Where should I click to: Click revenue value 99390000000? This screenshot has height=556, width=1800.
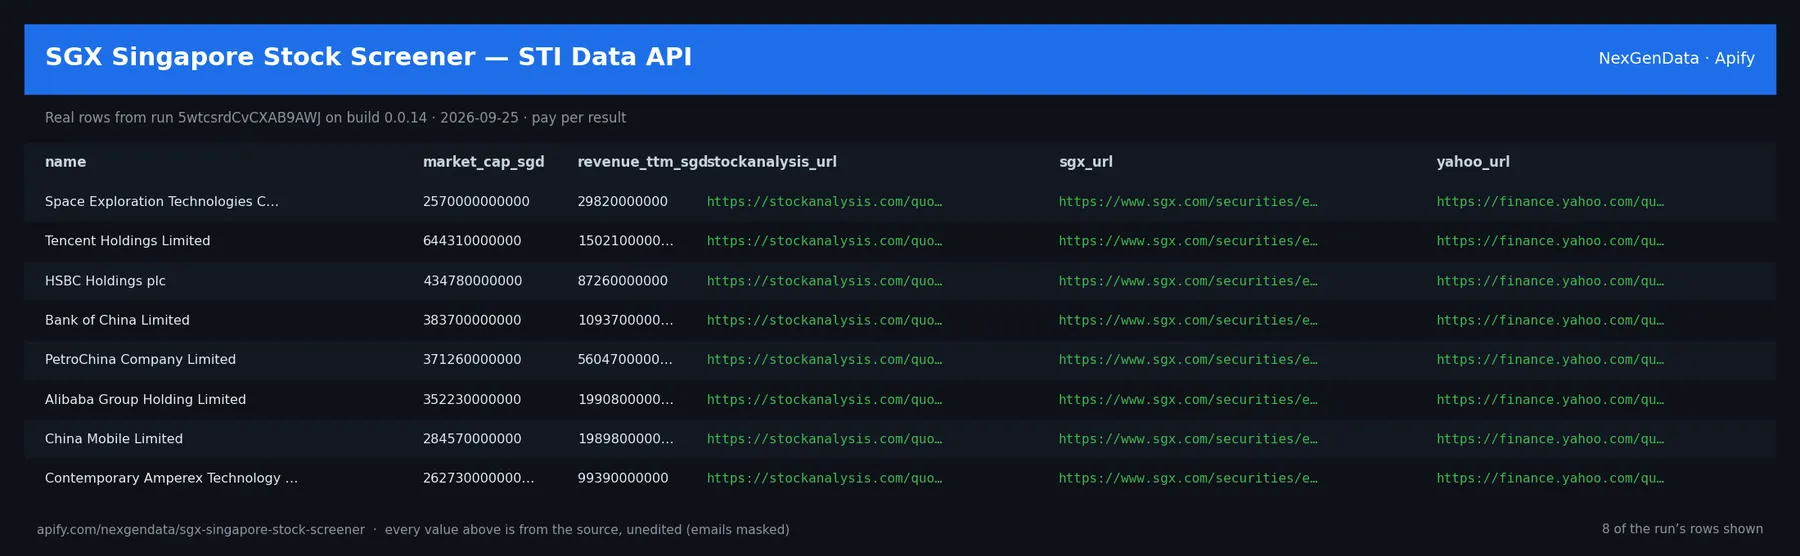[x=623, y=478]
